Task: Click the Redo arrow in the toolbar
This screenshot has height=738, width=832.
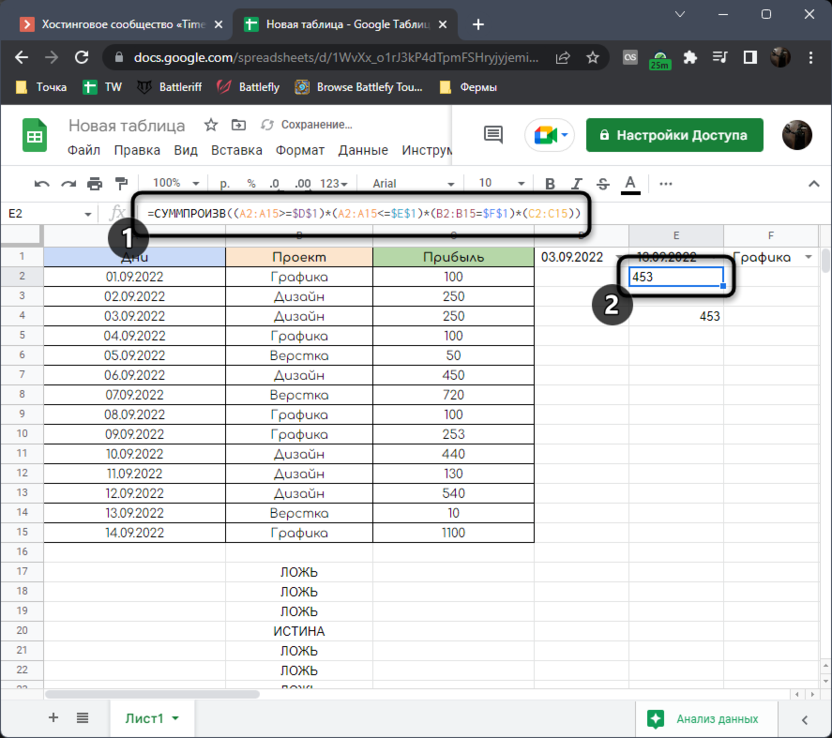Action: point(68,184)
